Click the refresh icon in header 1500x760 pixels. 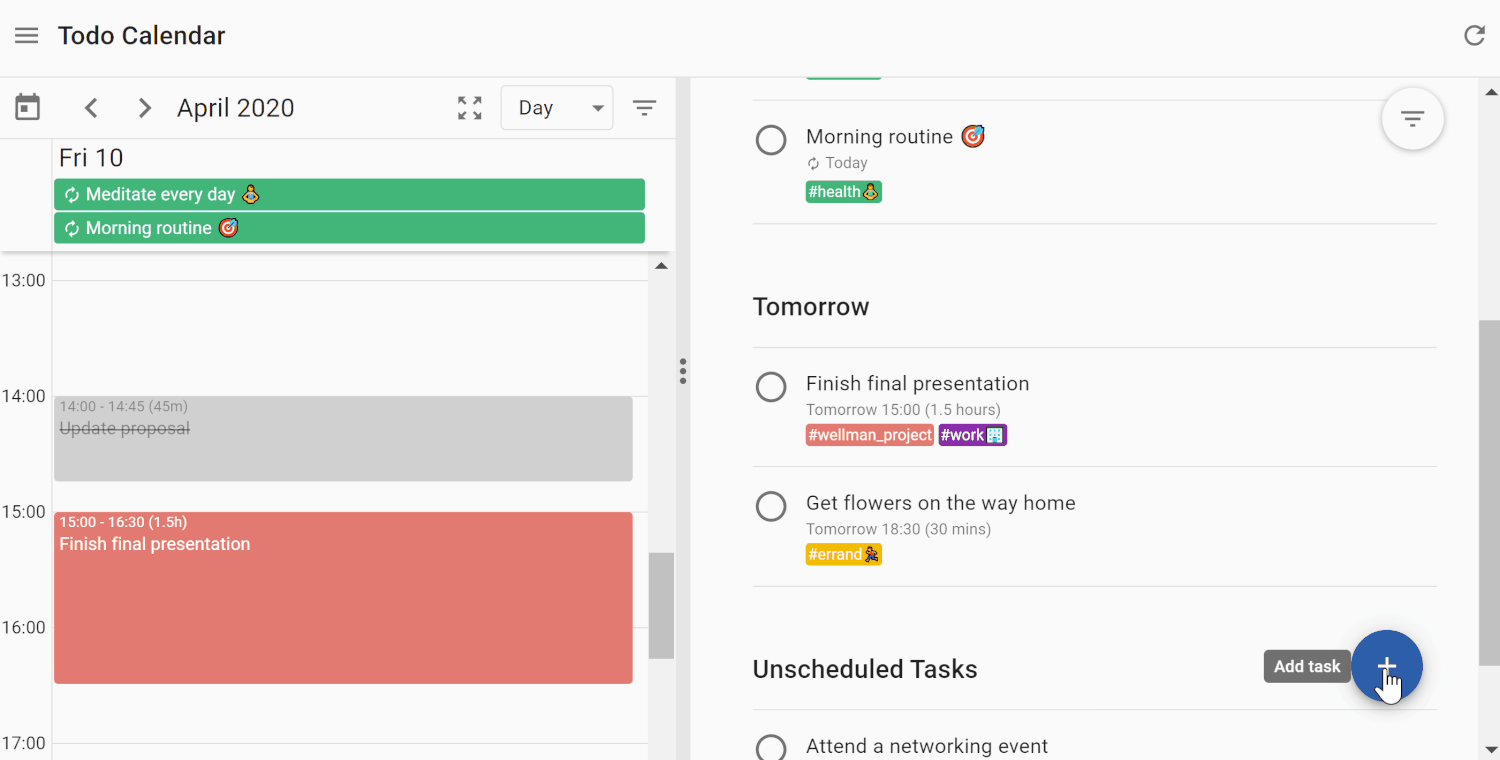click(1474, 36)
